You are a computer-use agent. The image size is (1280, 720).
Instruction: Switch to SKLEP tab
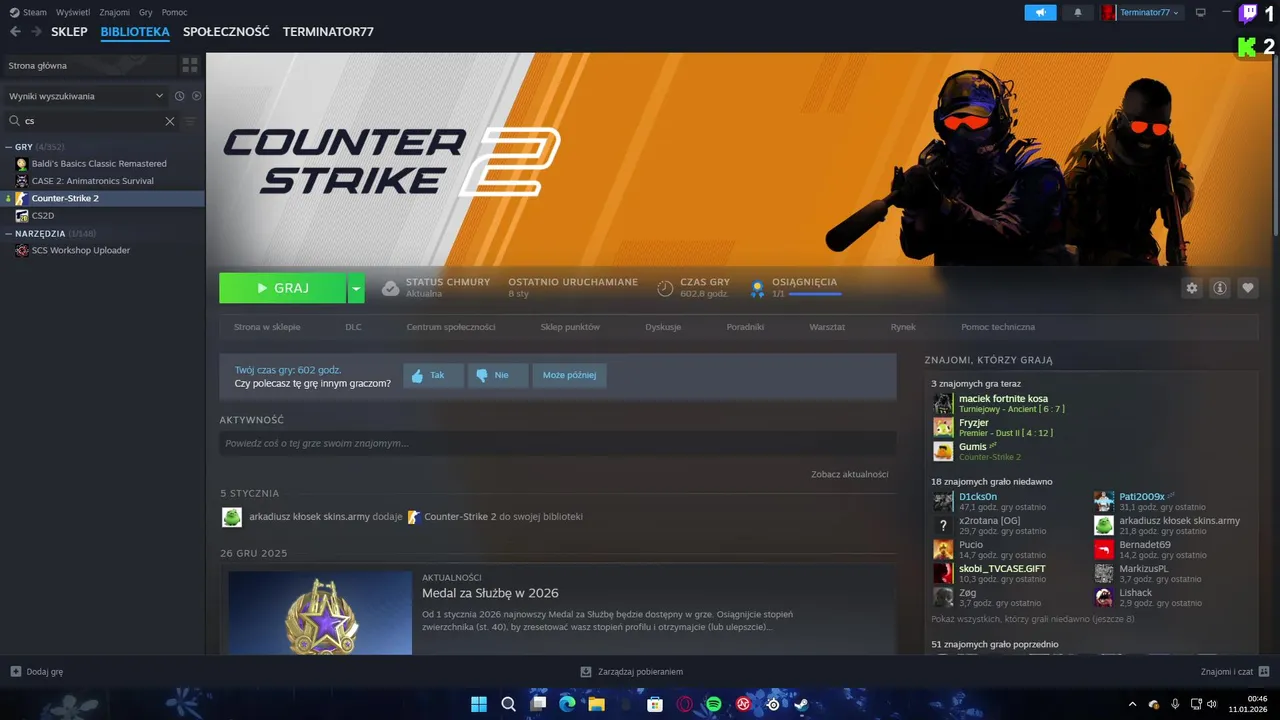(69, 32)
